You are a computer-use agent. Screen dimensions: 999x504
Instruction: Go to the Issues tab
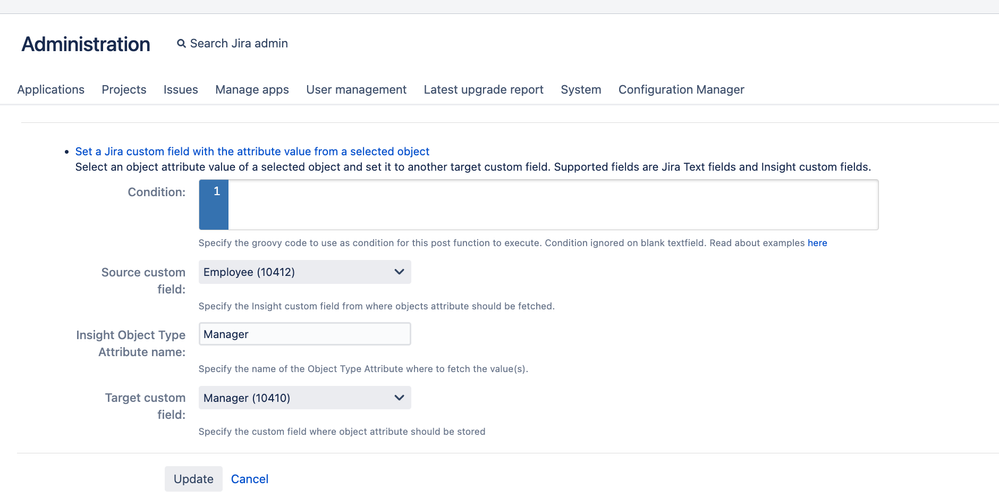pyautogui.click(x=181, y=90)
